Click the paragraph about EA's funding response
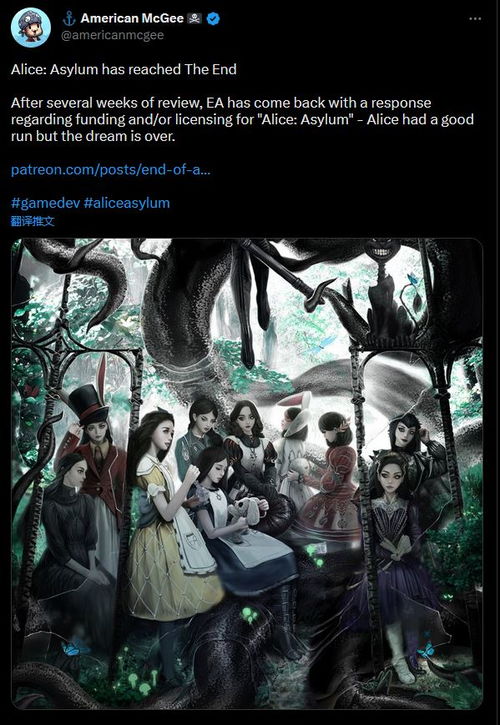The width and height of the screenshot is (500, 725). pos(242,119)
